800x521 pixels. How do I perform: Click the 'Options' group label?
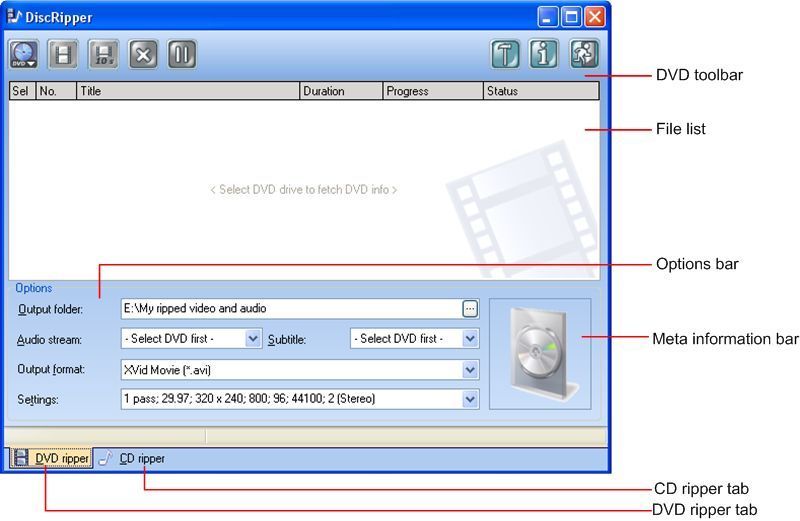[34, 288]
